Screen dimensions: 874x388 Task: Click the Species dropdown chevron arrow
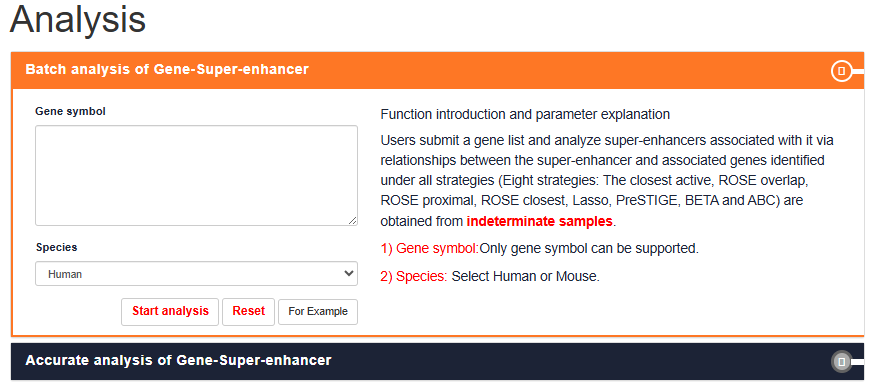pos(349,274)
